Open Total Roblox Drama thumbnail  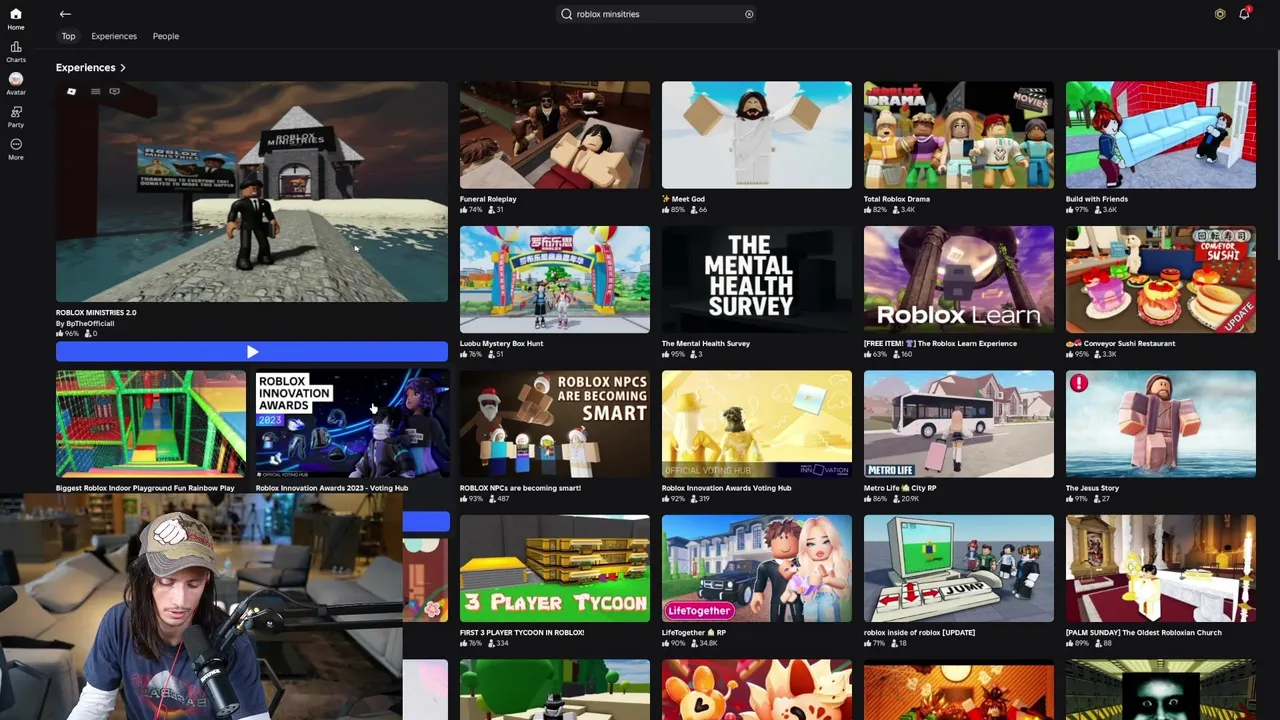click(x=958, y=135)
